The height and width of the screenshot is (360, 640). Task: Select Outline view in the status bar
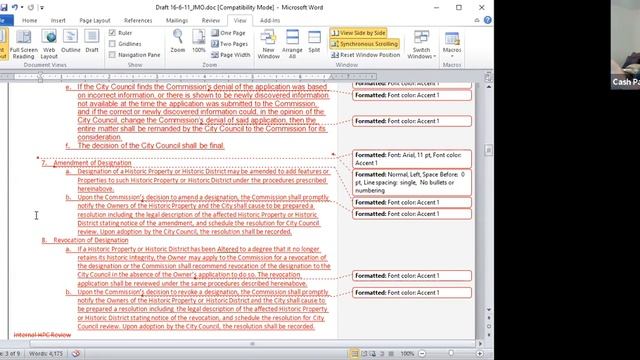tap(382, 353)
